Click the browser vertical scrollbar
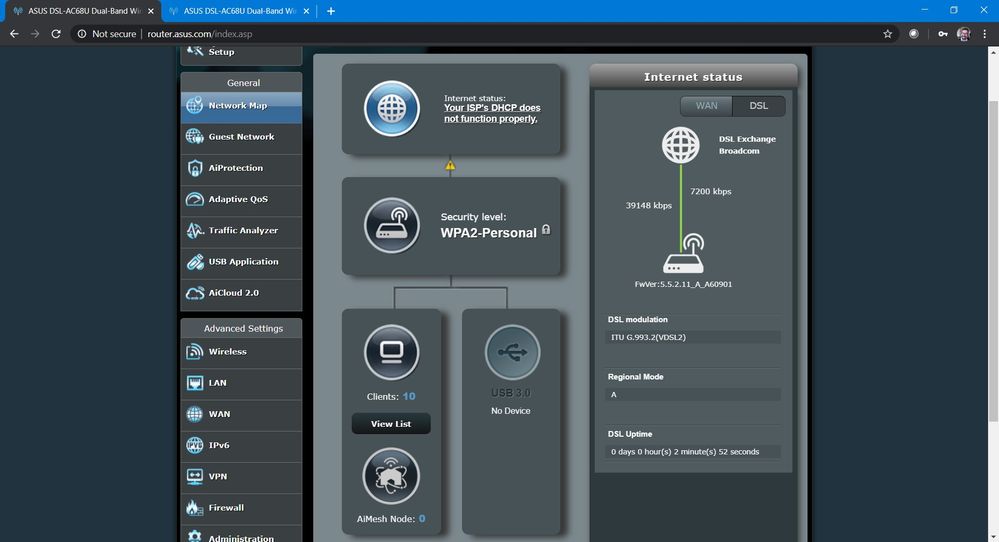The height and width of the screenshot is (542, 999). (993, 261)
